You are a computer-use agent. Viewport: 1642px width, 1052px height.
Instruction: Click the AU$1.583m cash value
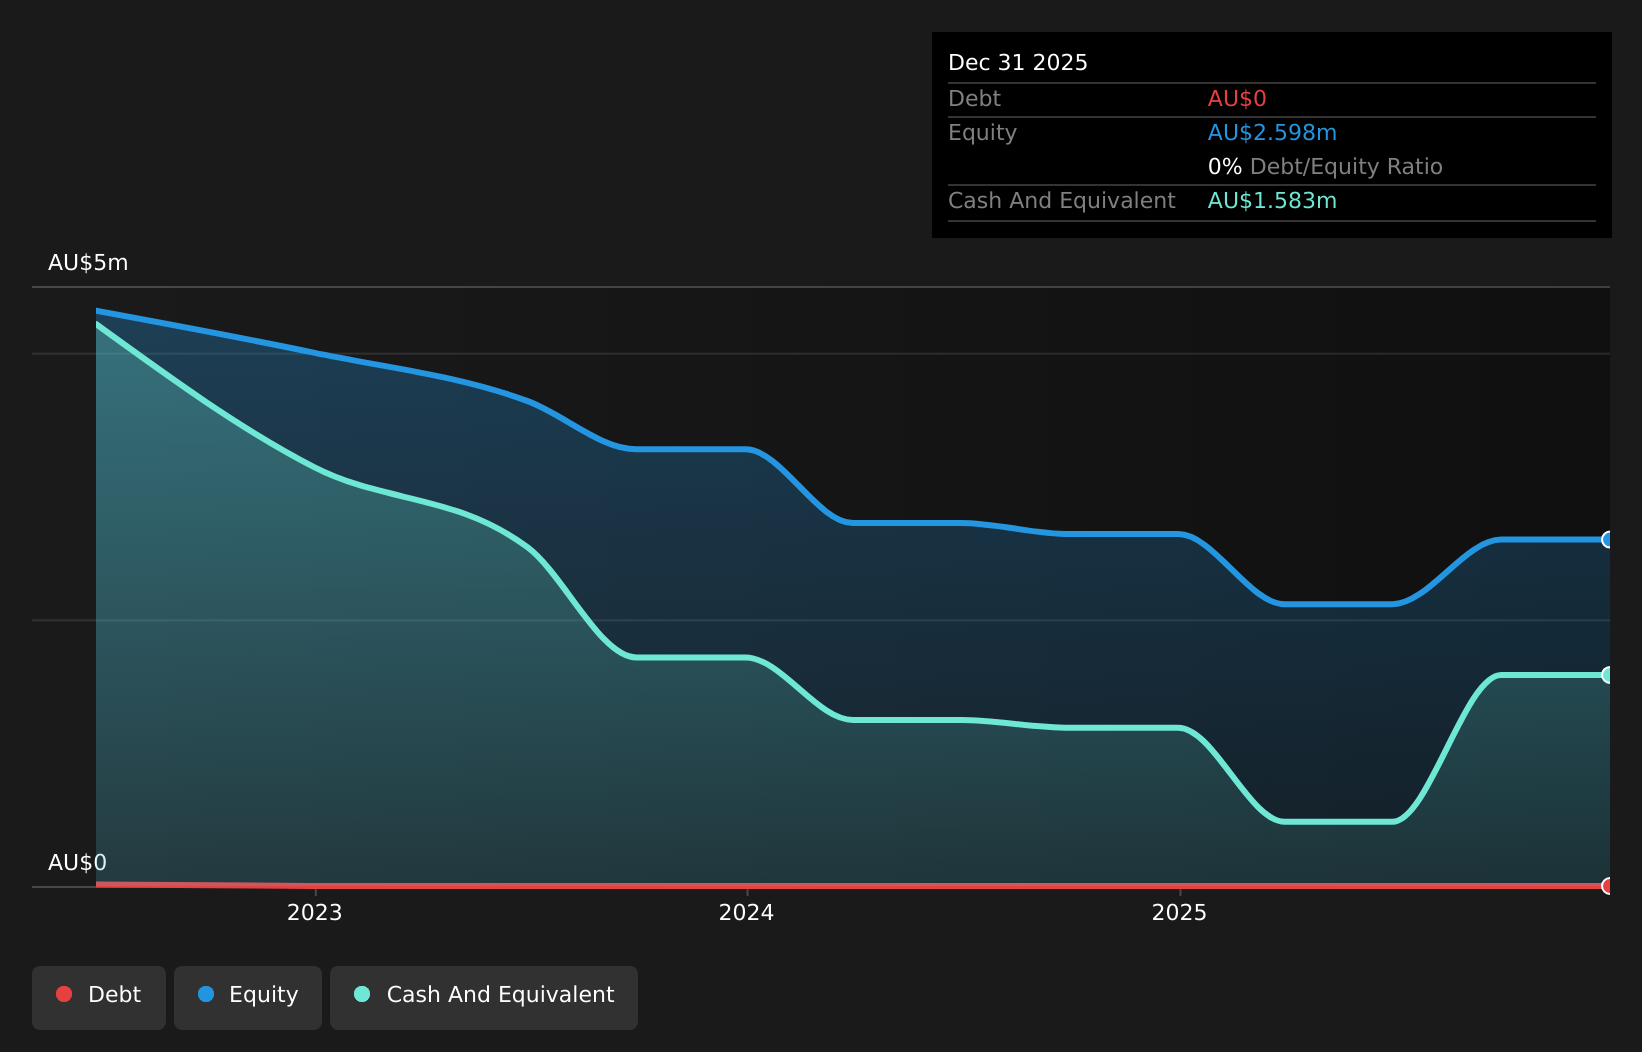1272,201
